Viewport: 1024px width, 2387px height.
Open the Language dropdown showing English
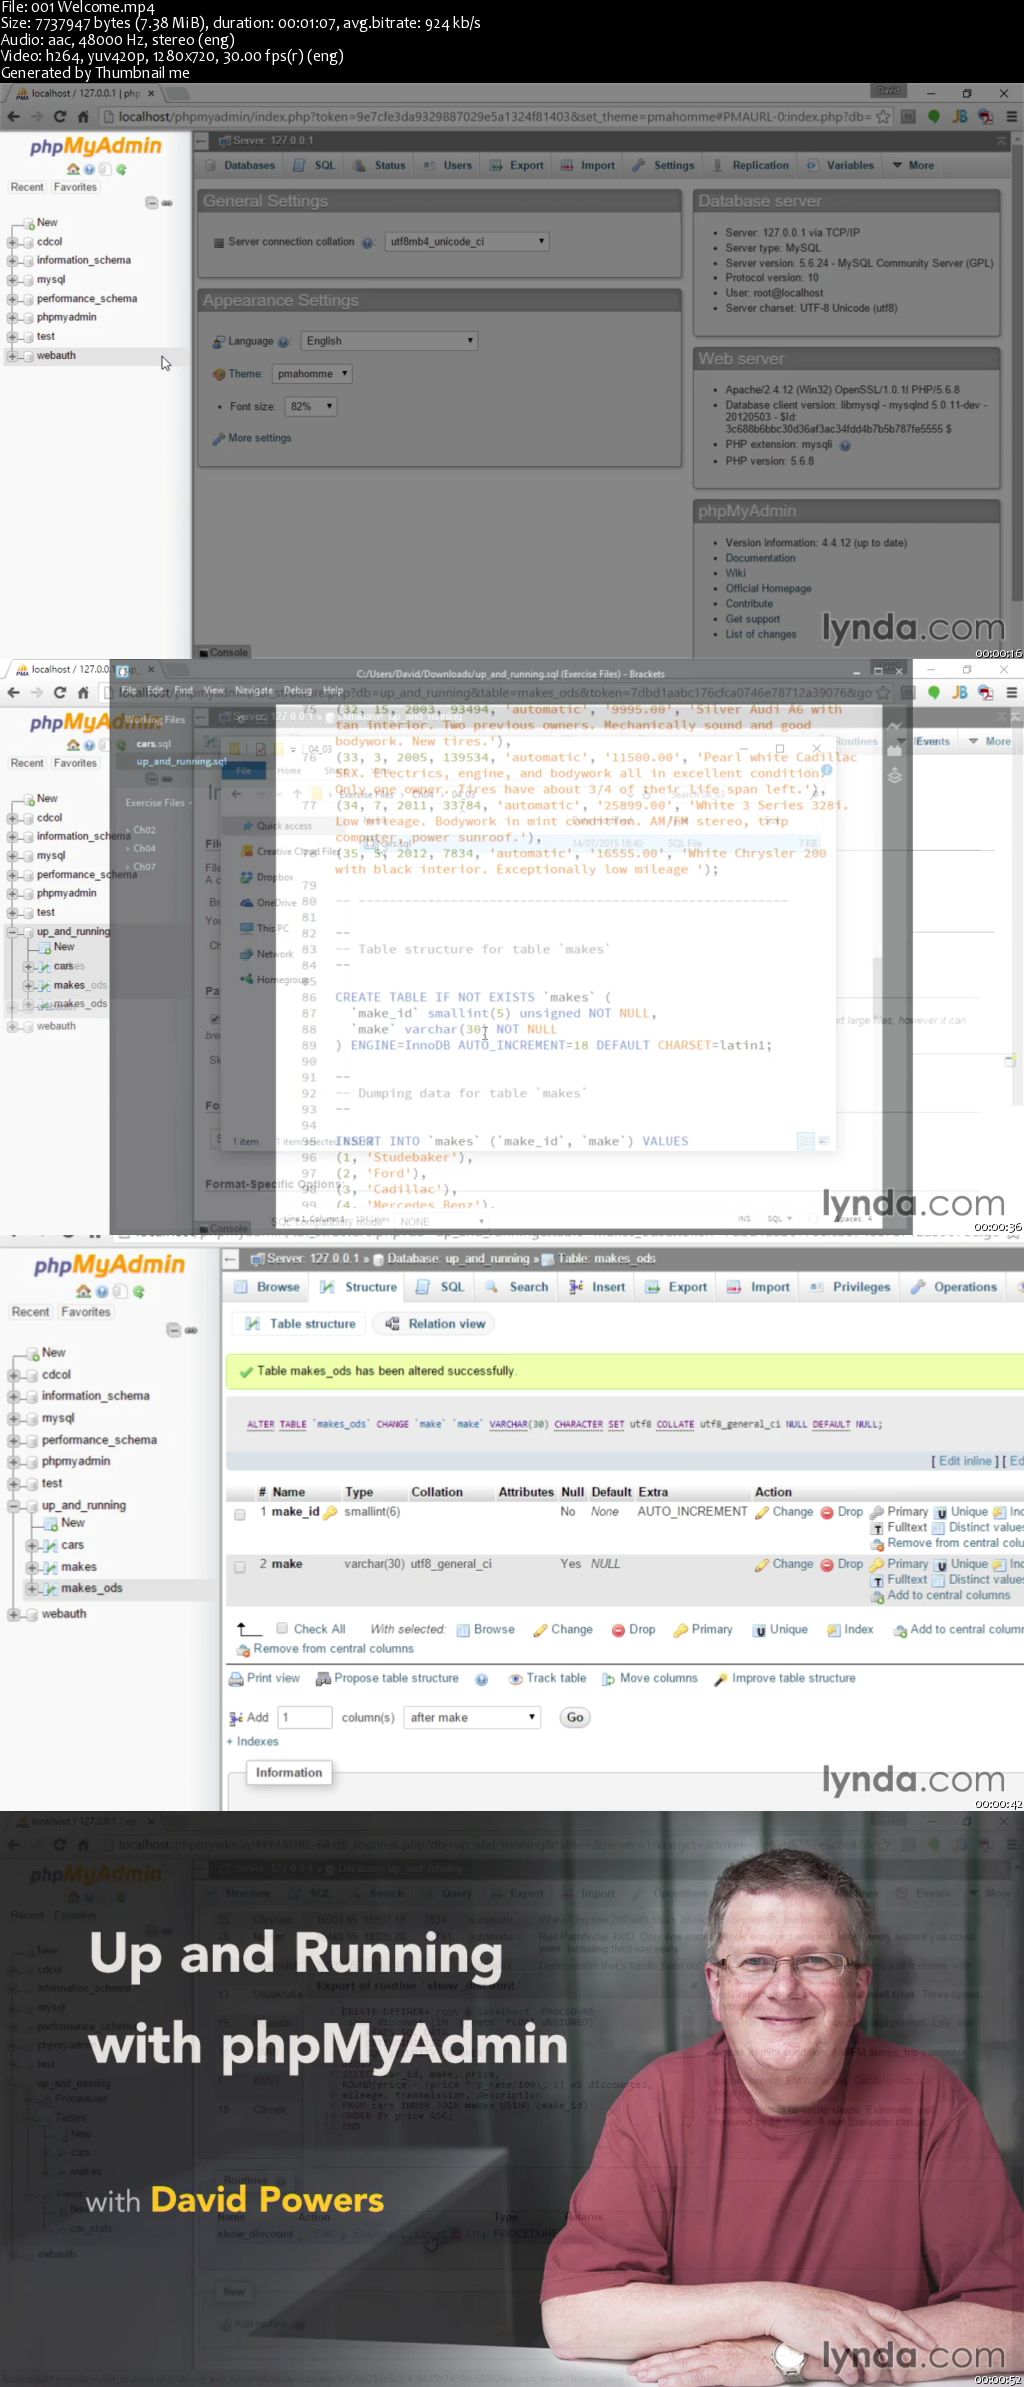tap(389, 341)
